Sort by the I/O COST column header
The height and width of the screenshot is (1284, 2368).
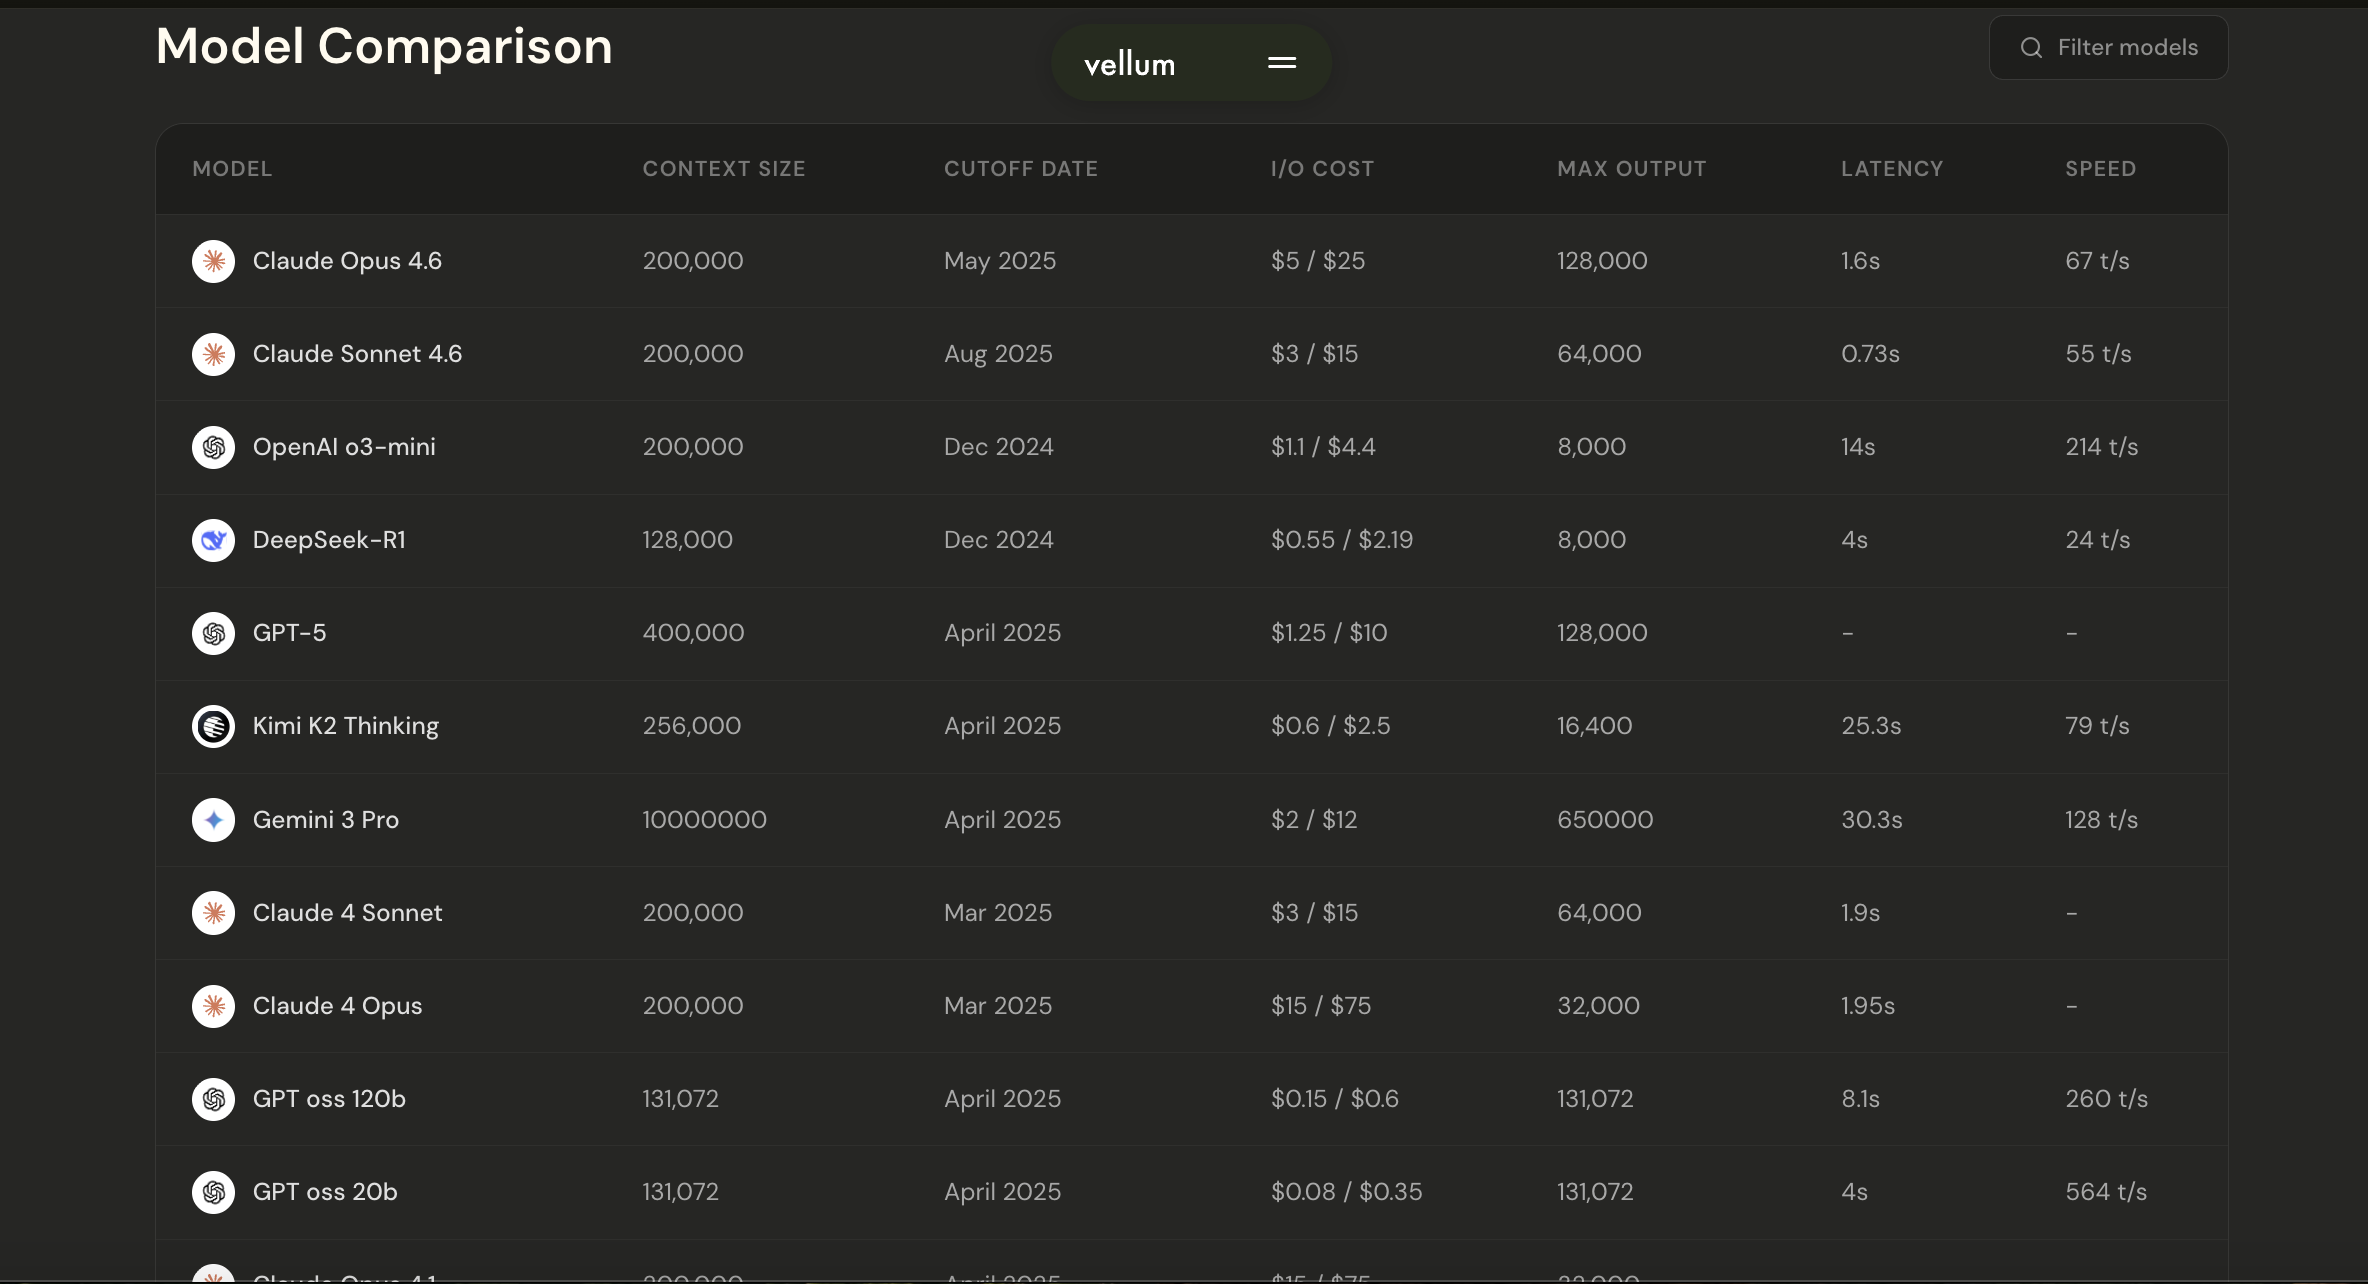tap(1322, 169)
